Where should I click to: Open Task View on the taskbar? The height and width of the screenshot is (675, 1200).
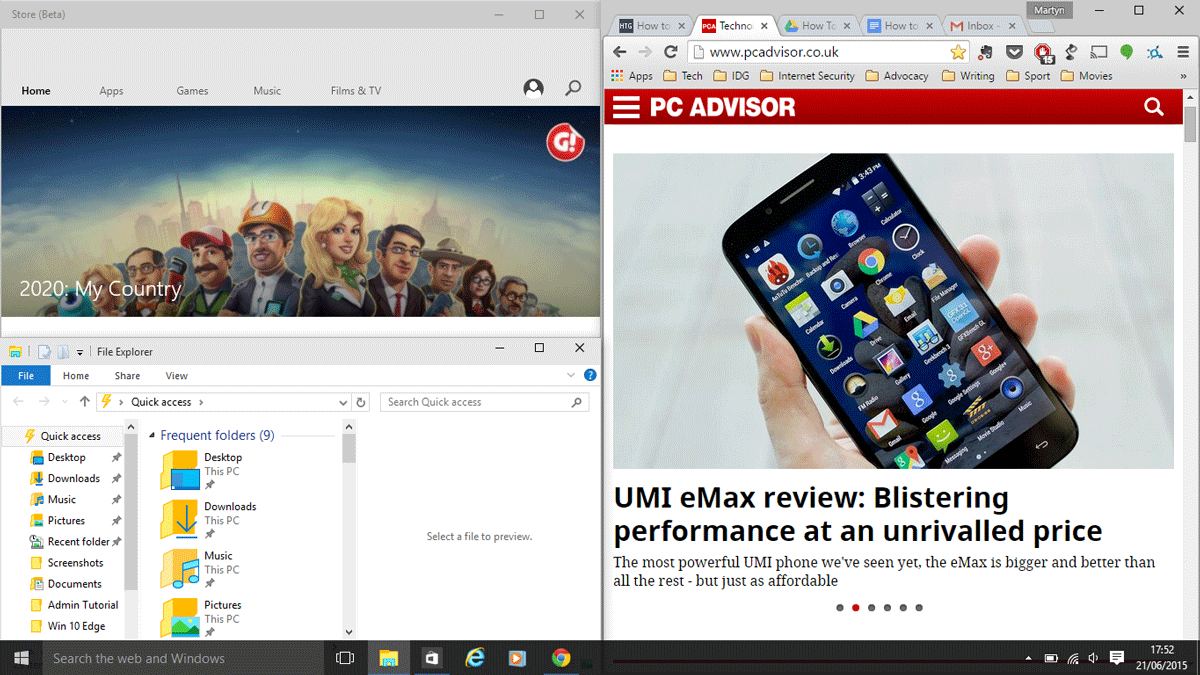345,658
